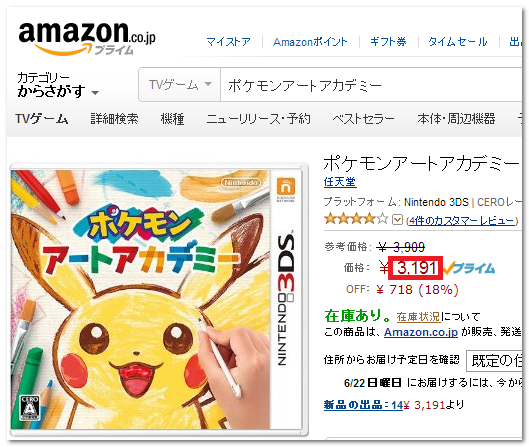Click the Pokemon Art Academy cover image
The width and height of the screenshot is (529, 447).
coord(159,300)
